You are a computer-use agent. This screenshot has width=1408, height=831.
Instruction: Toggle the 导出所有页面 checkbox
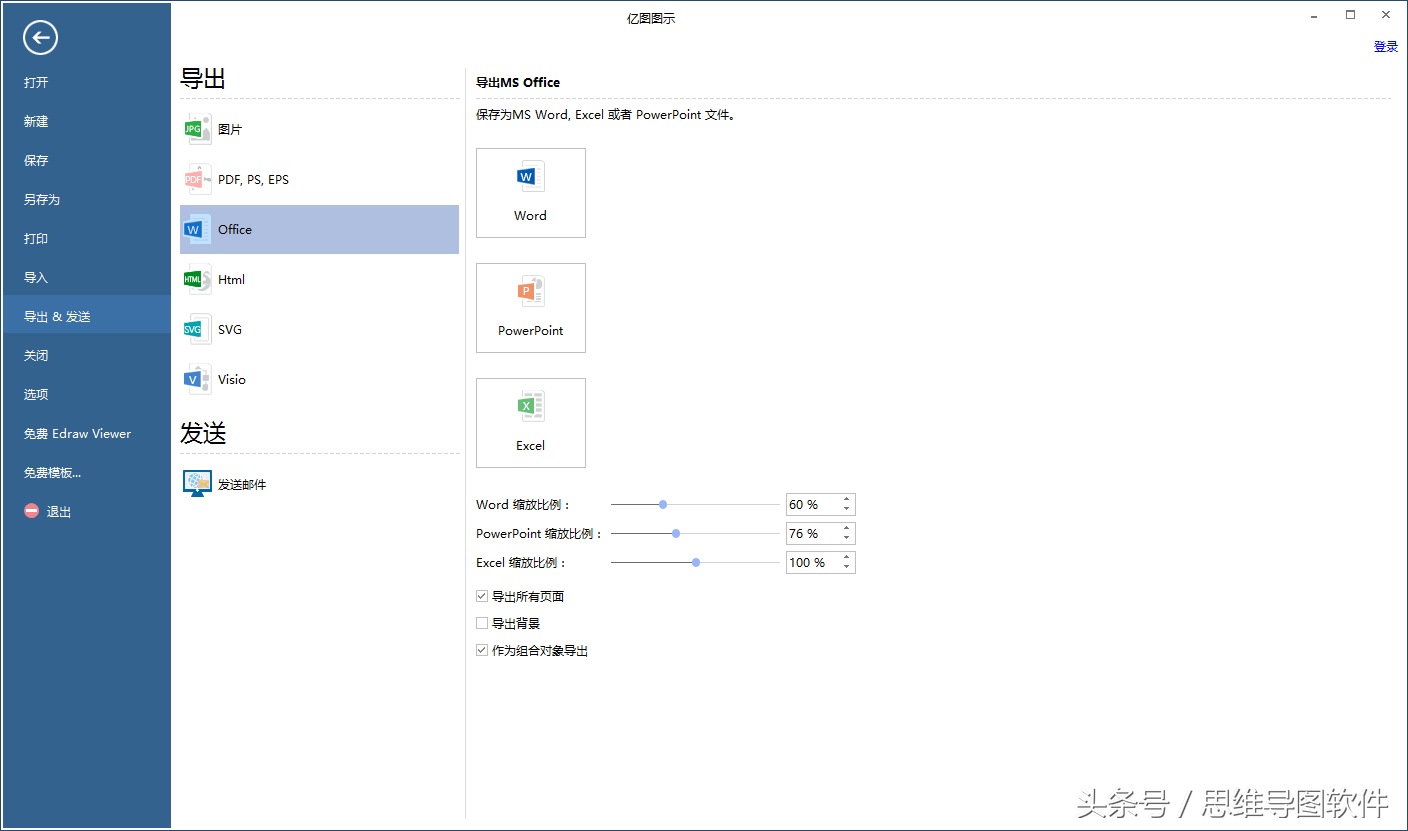482,596
